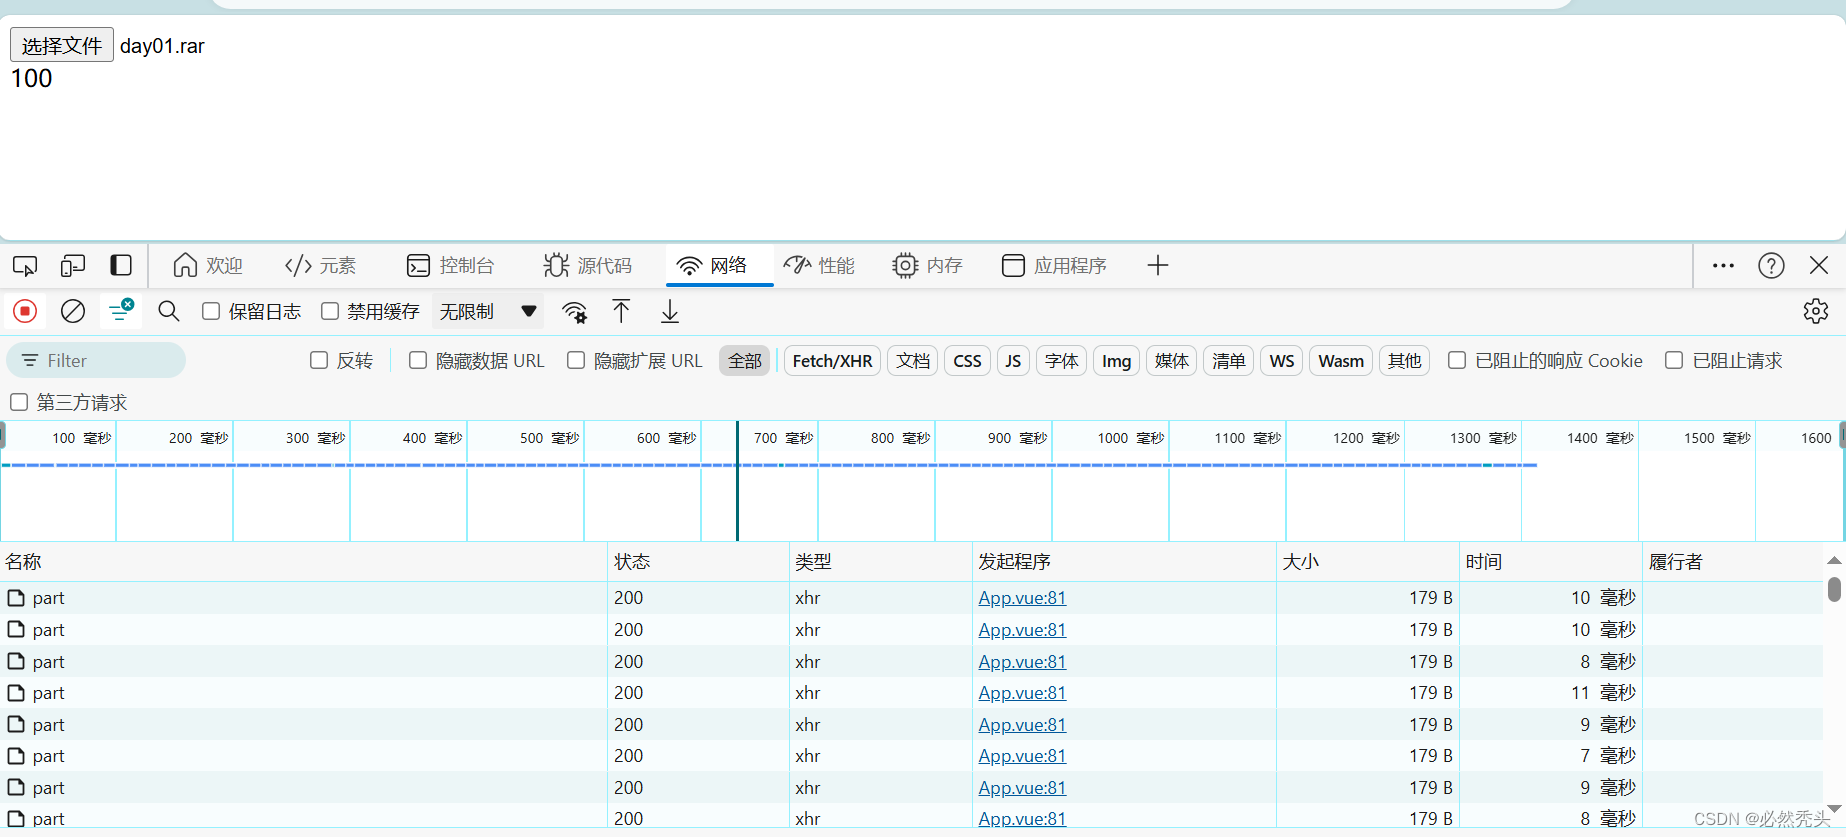Open DevTools help question icon
This screenshot has width=1846, height=837.
[x=1771, y=265]
